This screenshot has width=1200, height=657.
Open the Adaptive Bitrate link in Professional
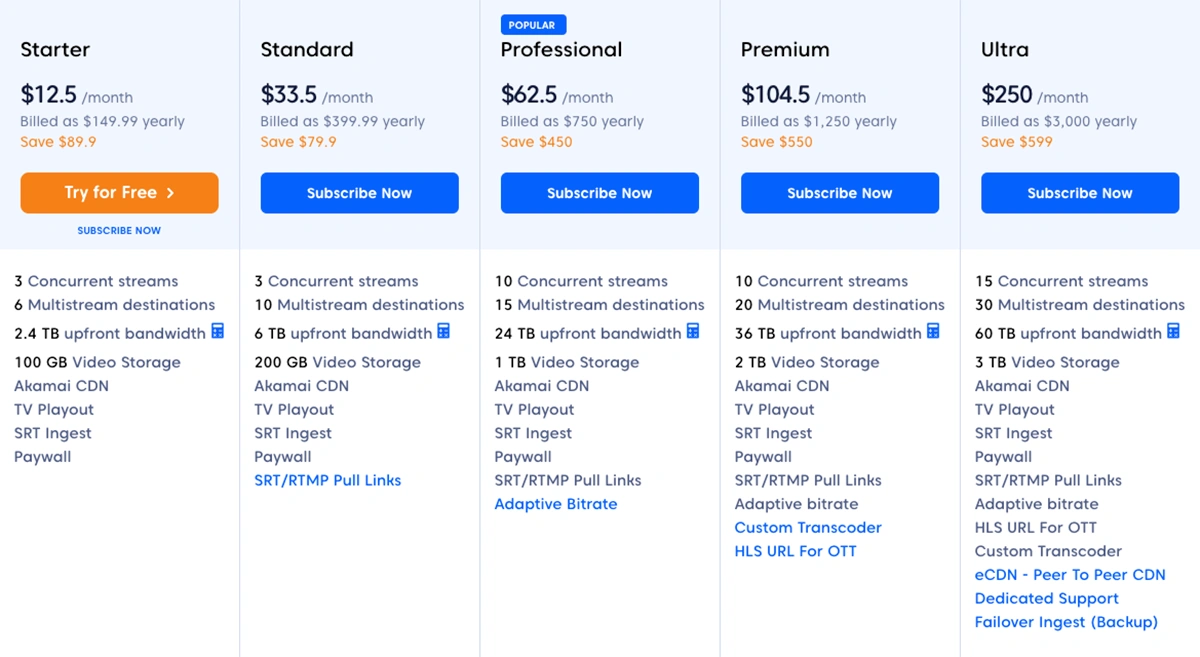coord(555,505)
